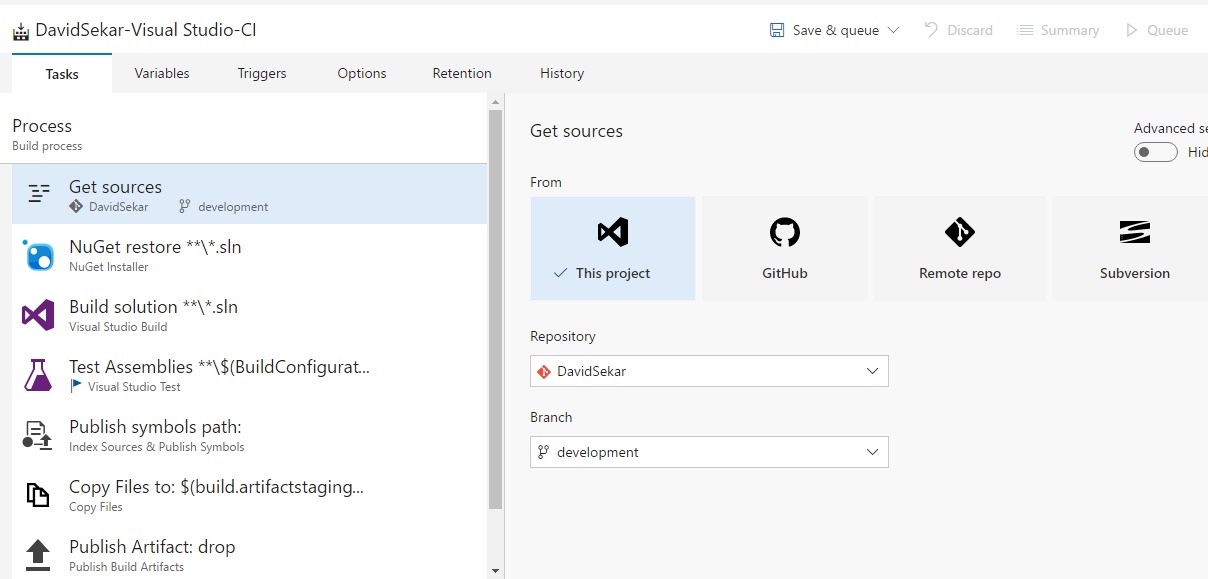Choose GitHub as the source
This screenshot has height=579, width=1208.
(785, 248)
